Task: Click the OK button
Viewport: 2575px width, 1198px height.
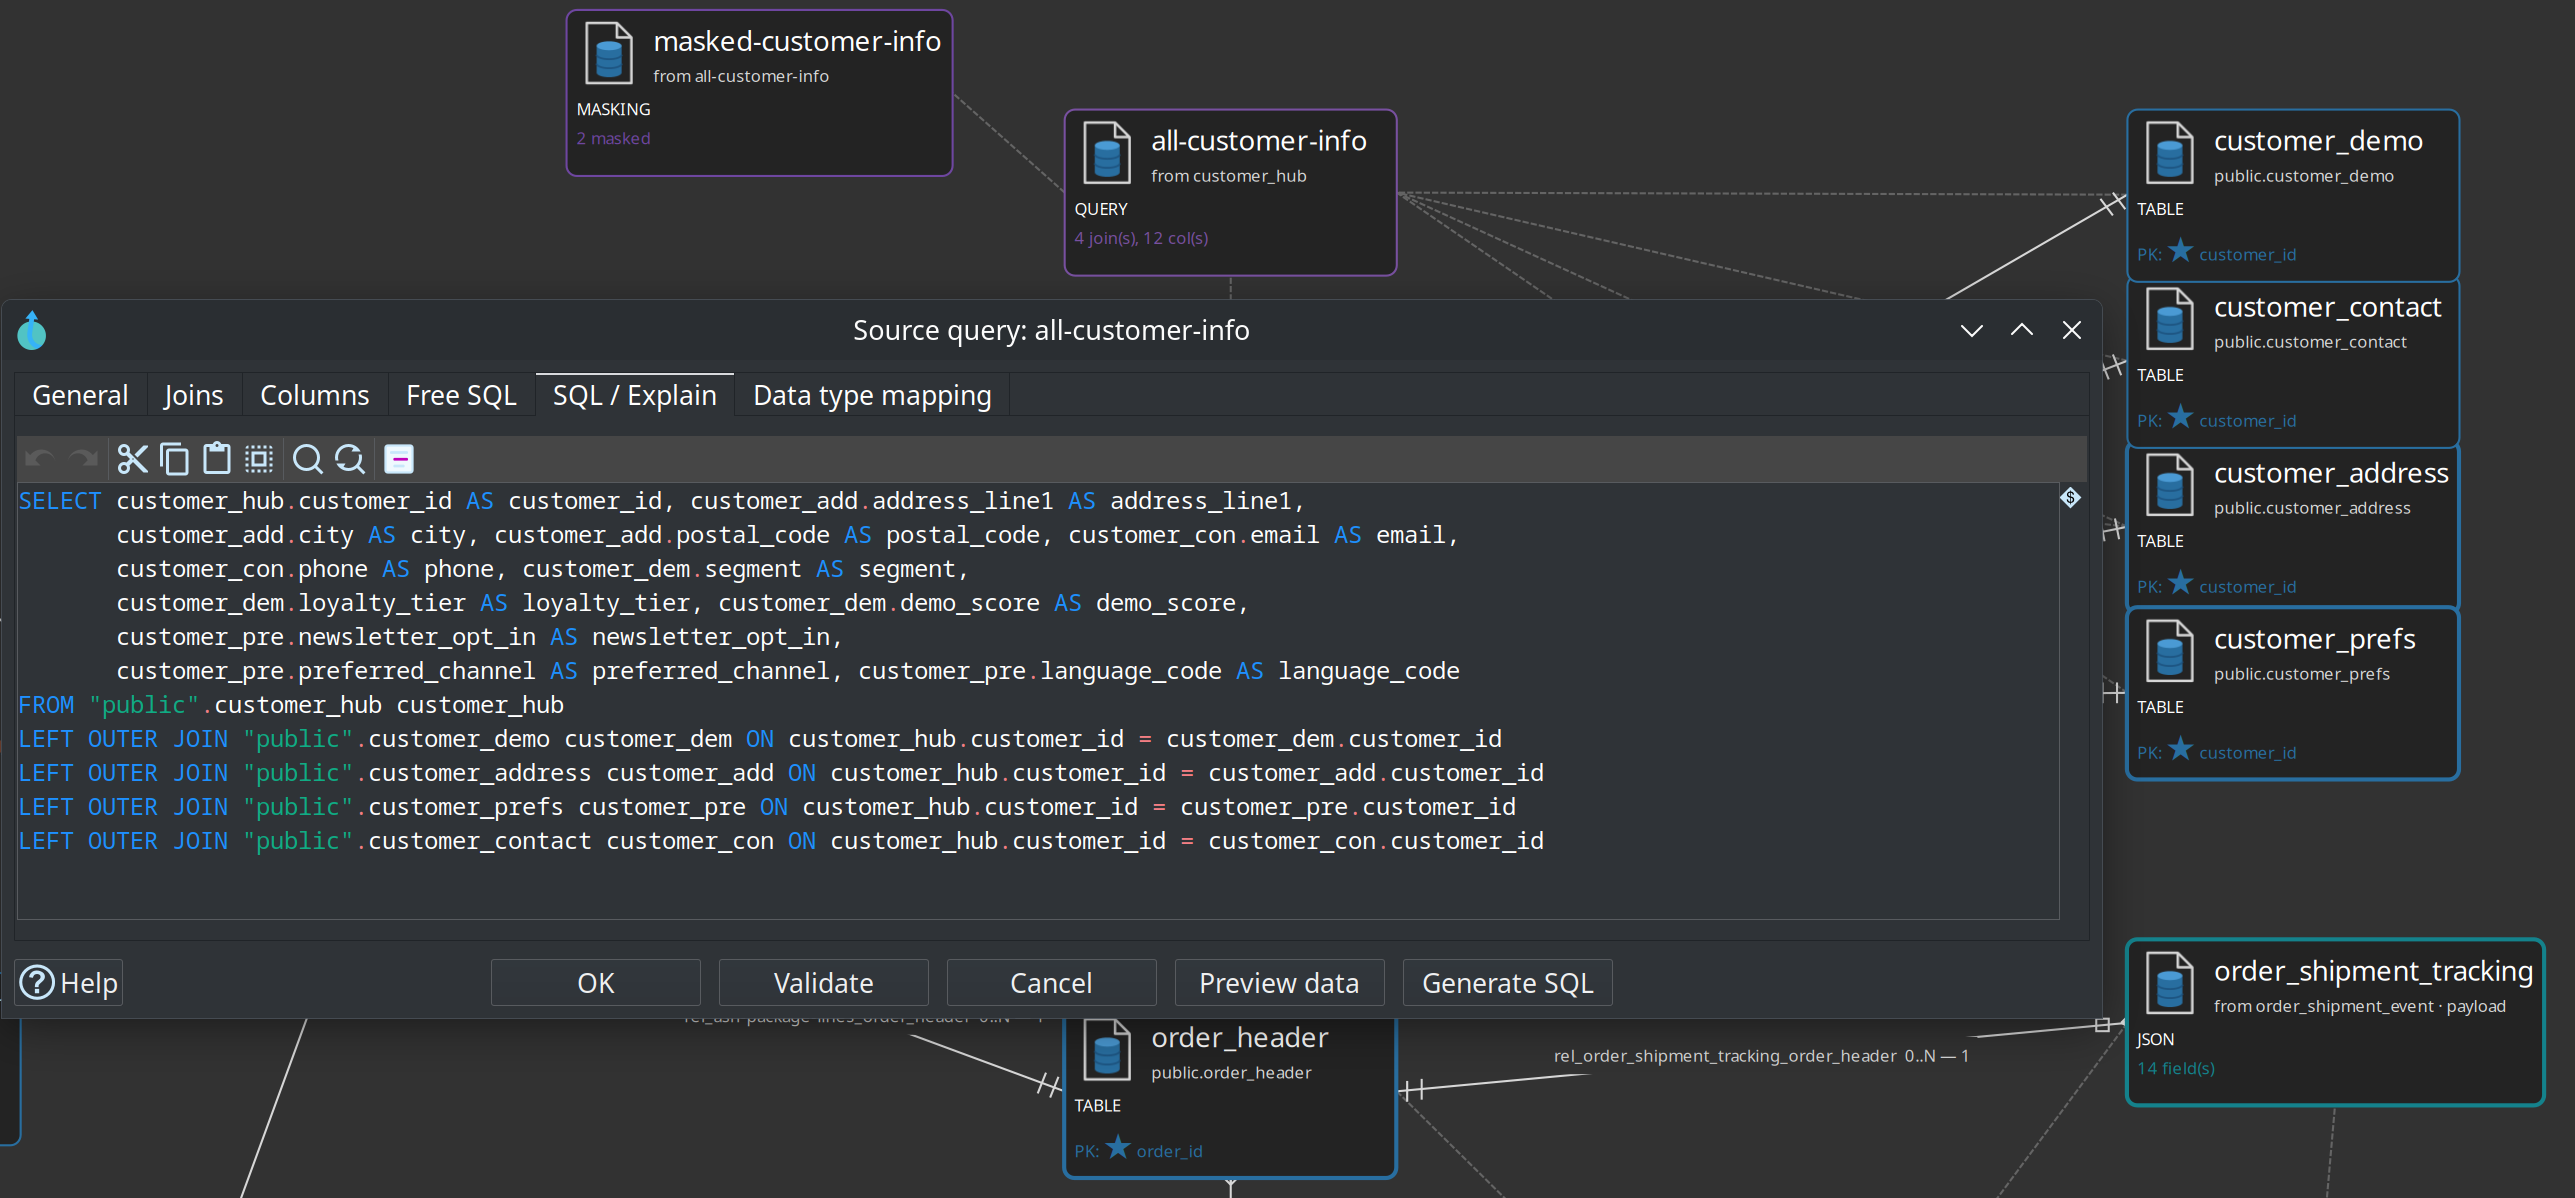Action: coord(596,983)
